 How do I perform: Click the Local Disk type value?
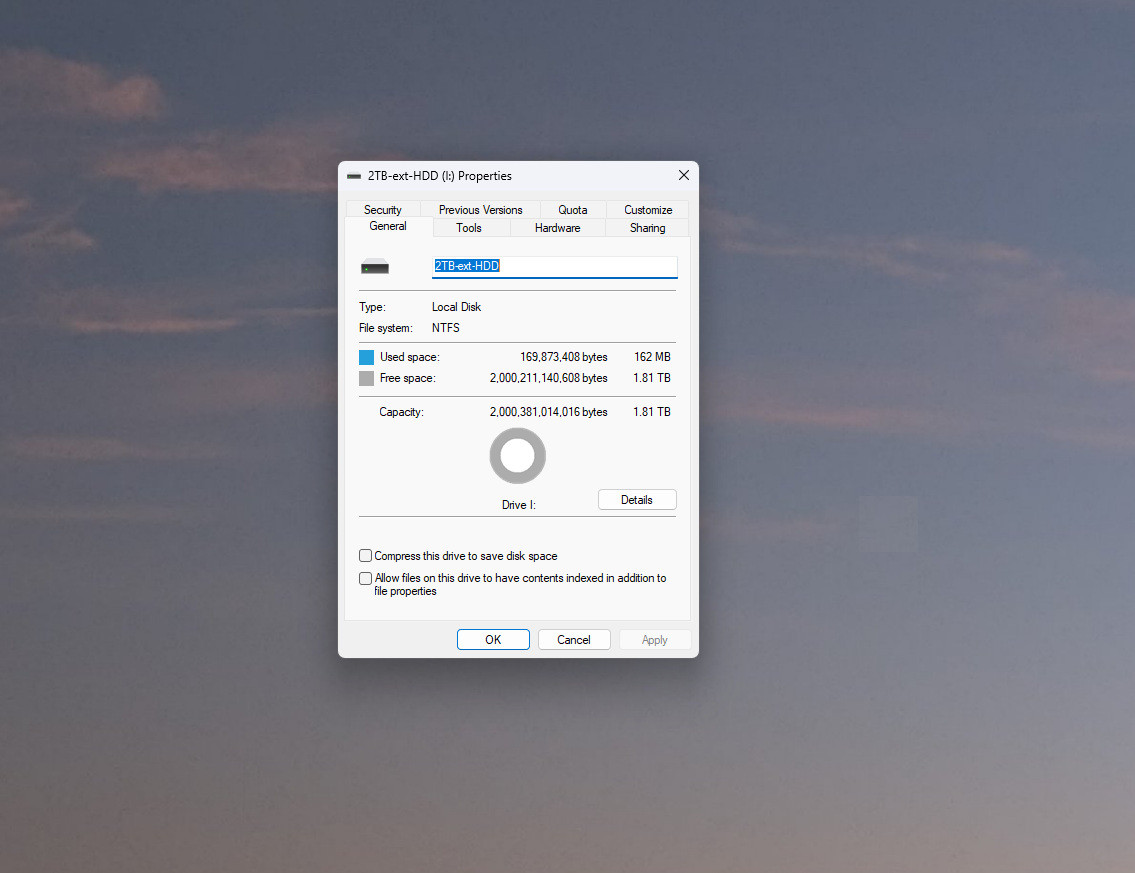[x=456, y=307]
